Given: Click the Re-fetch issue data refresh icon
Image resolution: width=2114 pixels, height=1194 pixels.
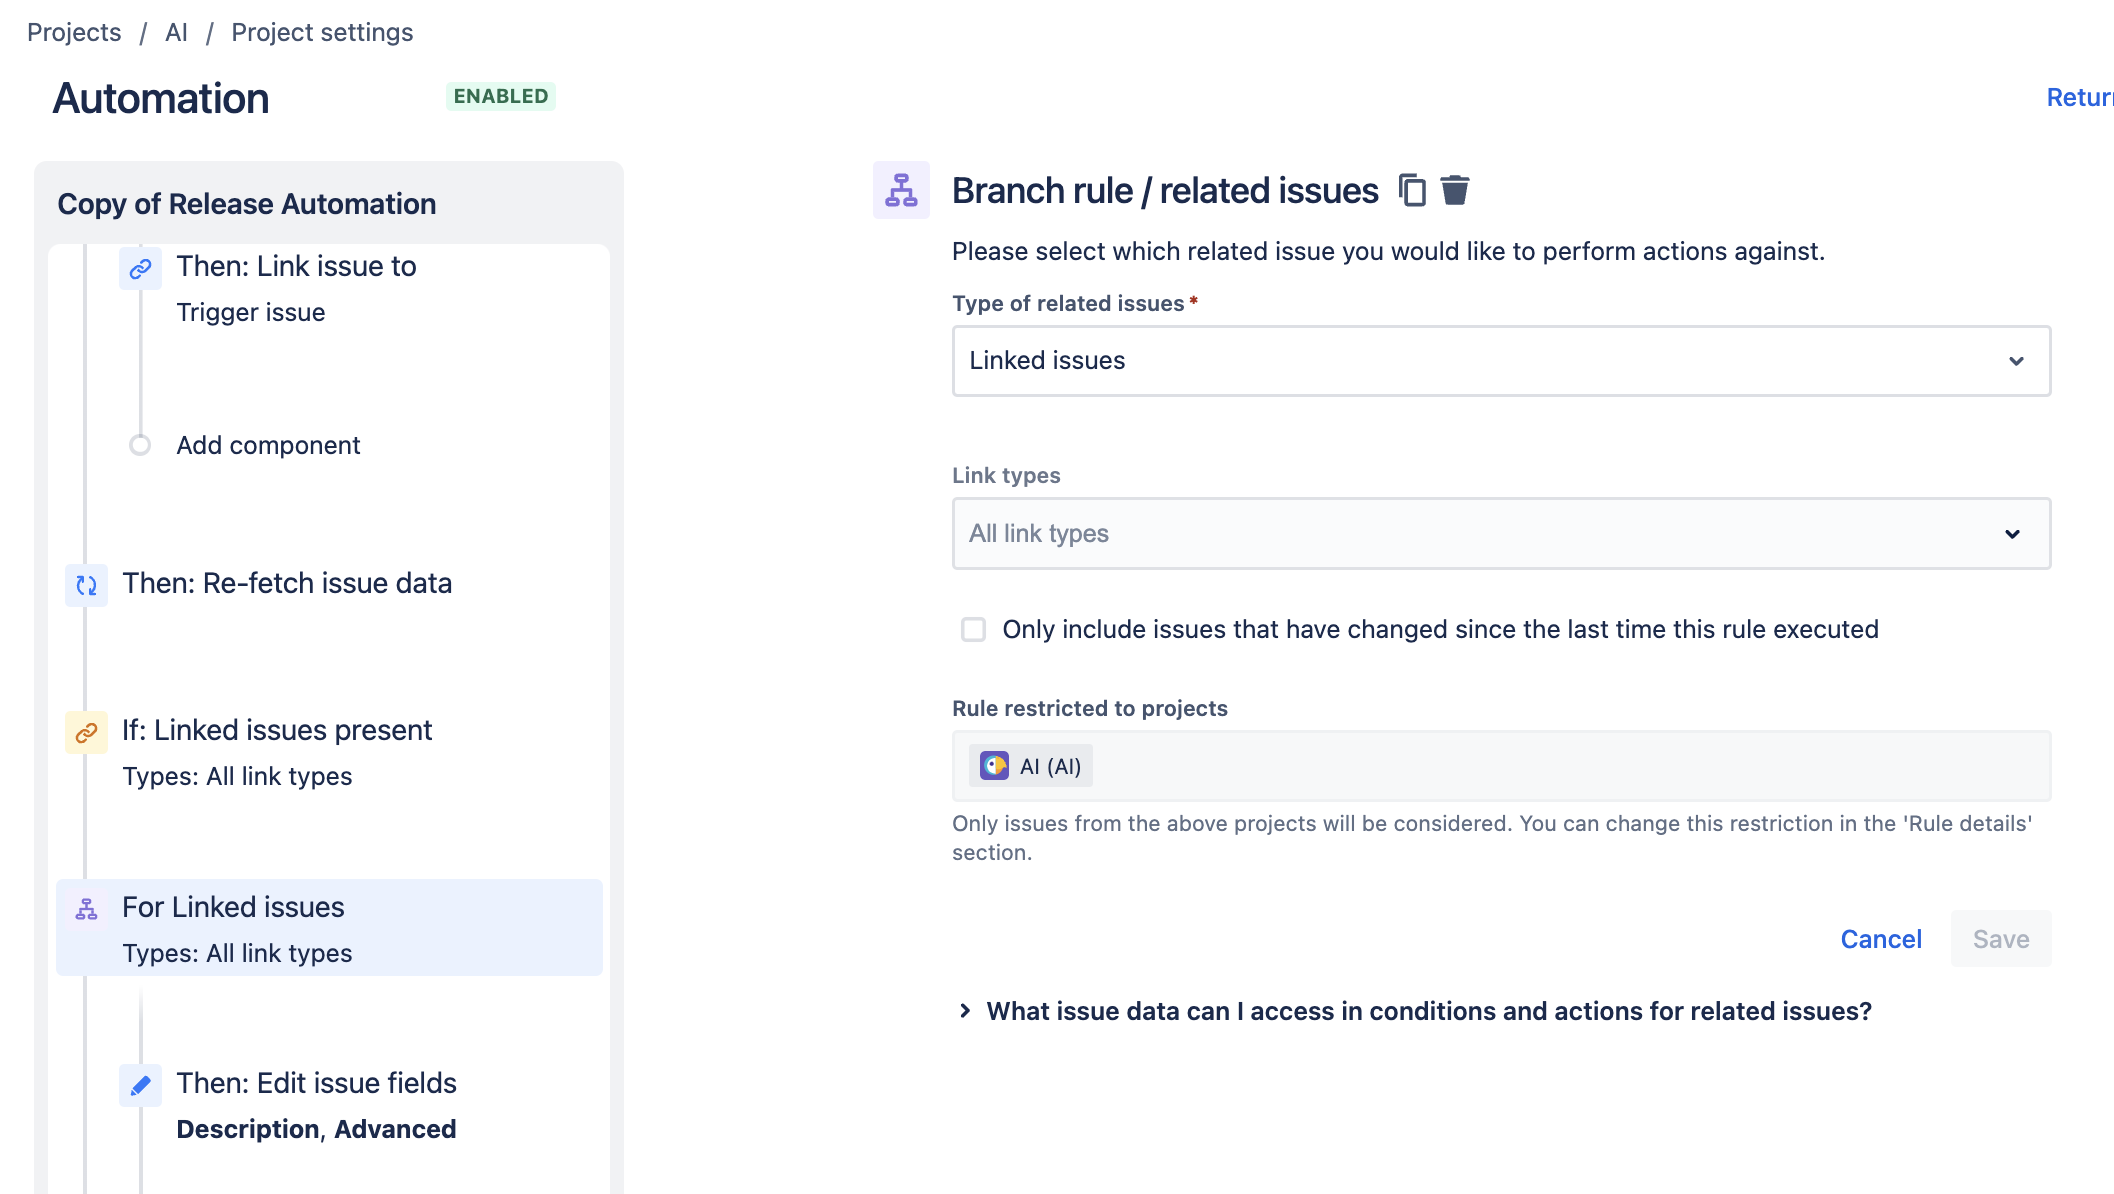Looking at the screenshot, I should [x=86, y=585].
